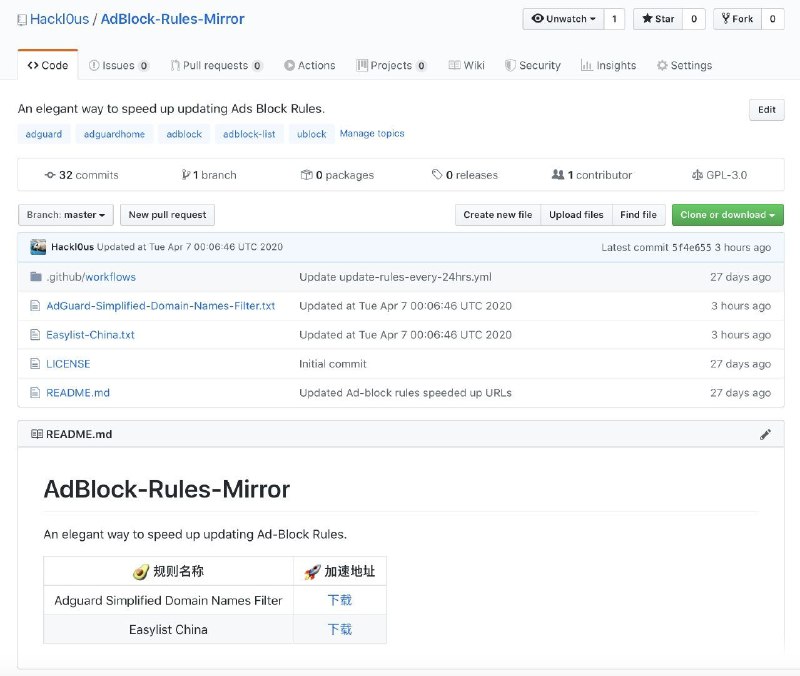Click the project board icon on Projects tab
Image resolution: width=800 pixels, height=676 pixels.
362,65
